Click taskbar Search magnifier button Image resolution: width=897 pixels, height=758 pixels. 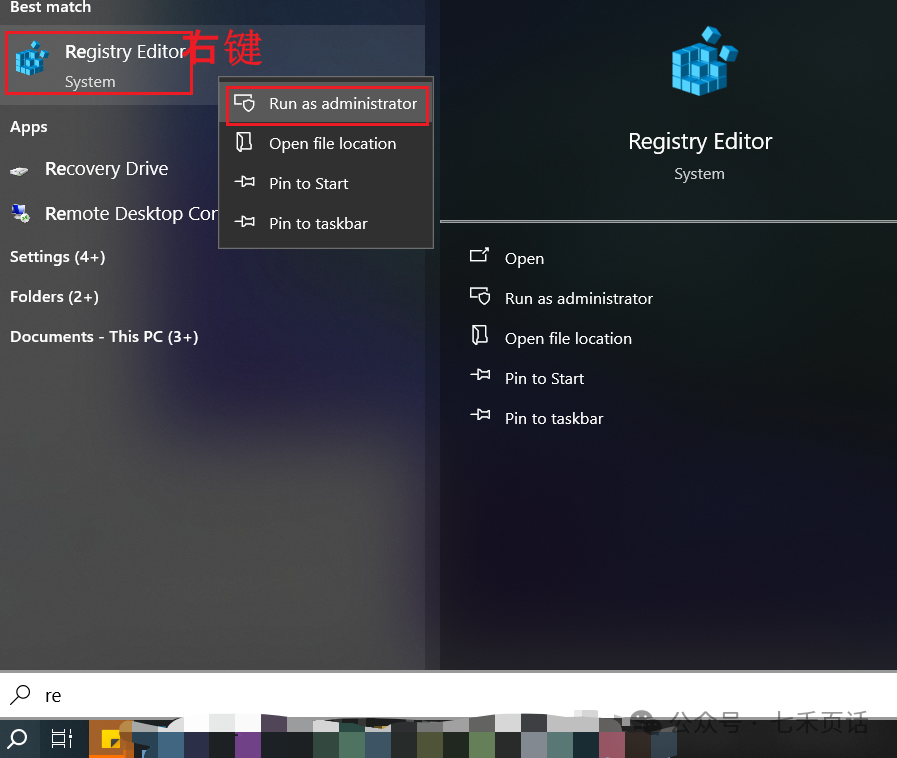pyautogui.click(x=18, y=739)
